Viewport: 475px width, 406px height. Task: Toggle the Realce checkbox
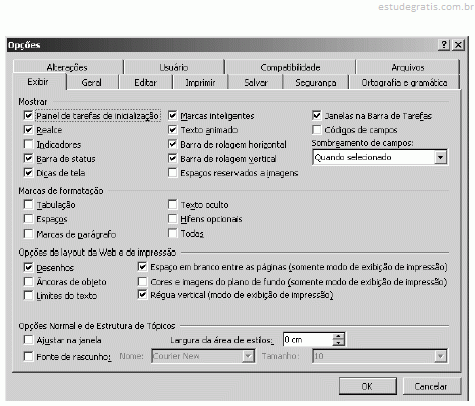28,130
